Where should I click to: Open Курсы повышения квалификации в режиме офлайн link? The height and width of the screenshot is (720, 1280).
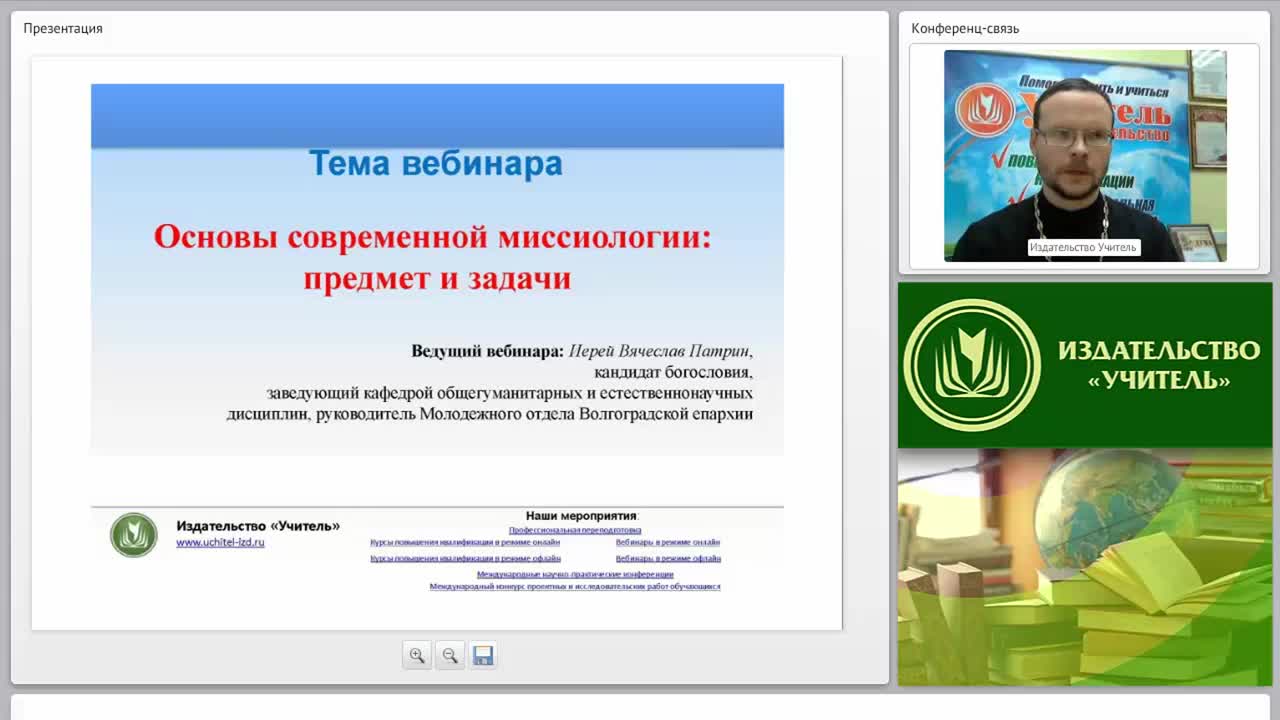pos(465,558)
